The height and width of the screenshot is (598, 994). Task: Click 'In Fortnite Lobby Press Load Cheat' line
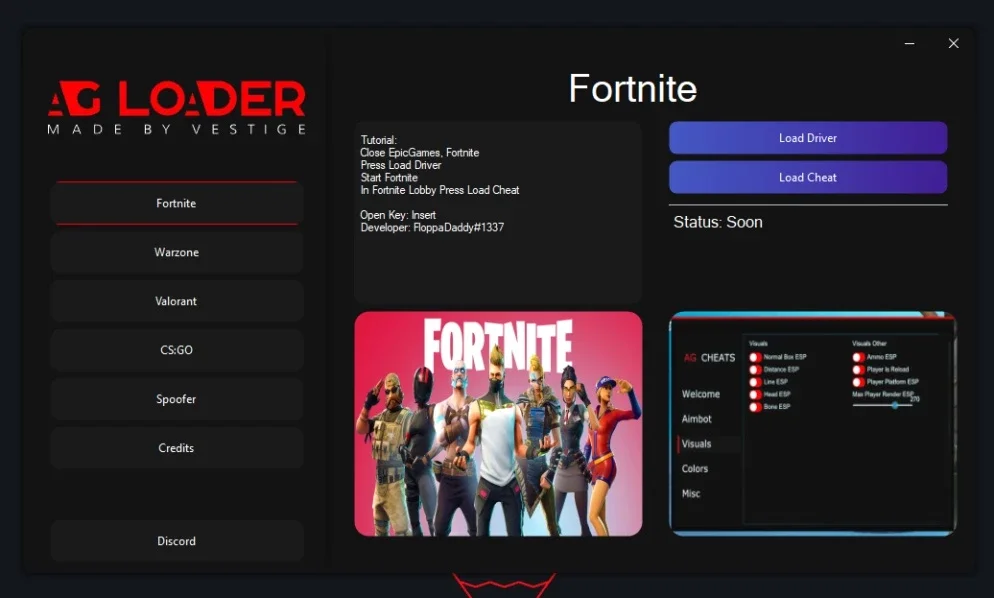click(x=440, y=190)
